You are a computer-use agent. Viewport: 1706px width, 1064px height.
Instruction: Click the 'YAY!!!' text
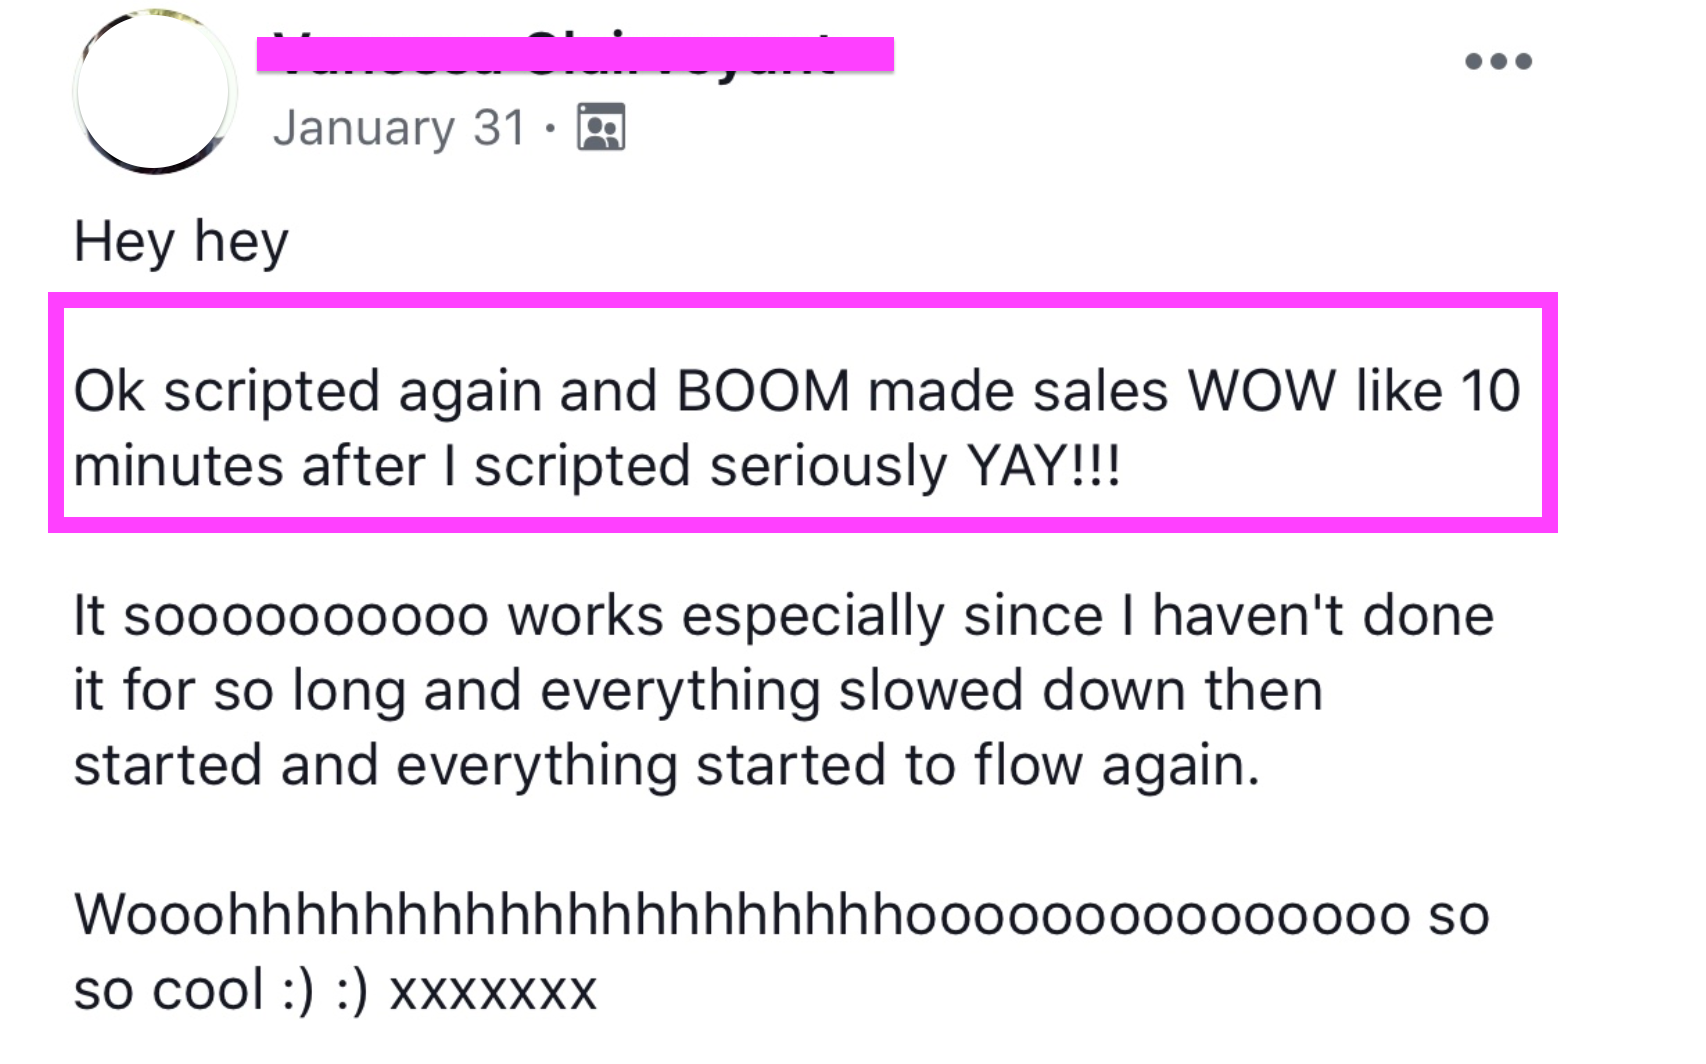coord(1043,466)
